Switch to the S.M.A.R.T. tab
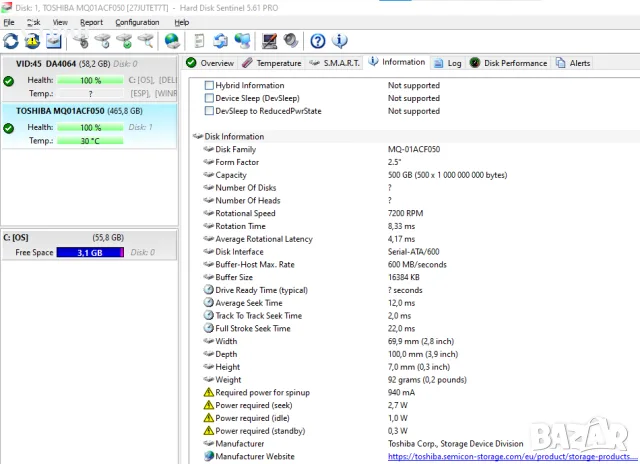The image size is (640, 464). [x=334, y=63]
